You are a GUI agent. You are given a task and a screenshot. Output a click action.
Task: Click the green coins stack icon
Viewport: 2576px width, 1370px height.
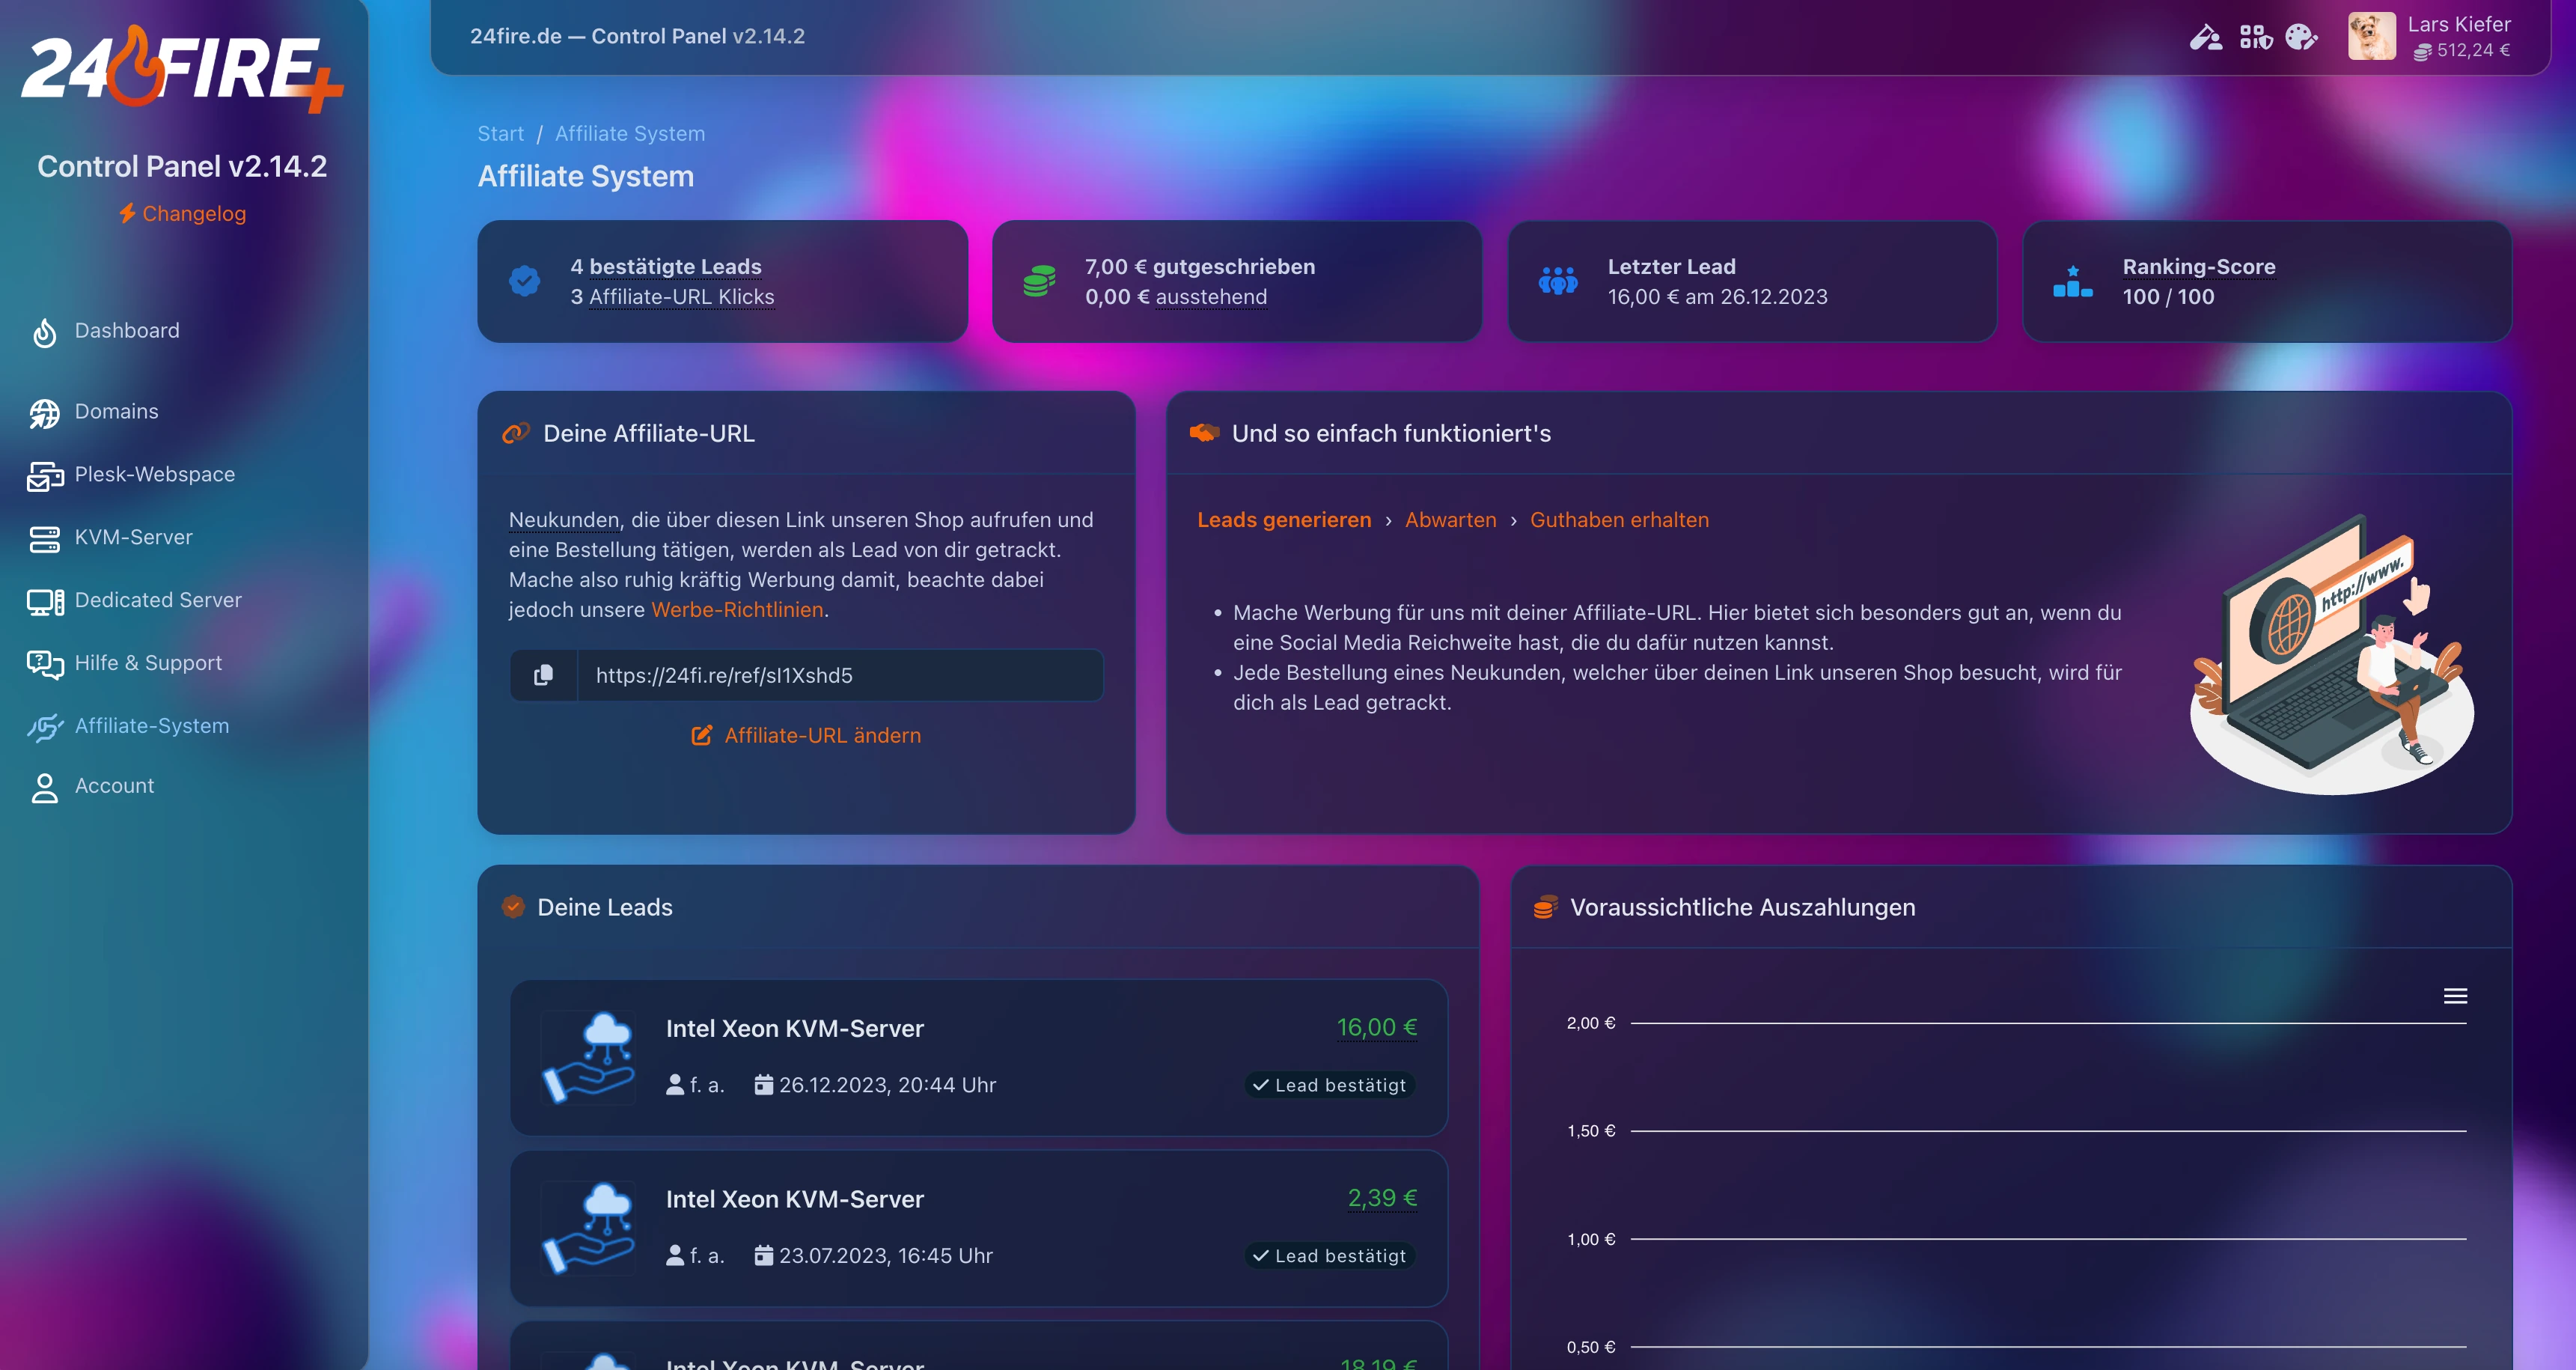click(x=1039, y=281)
